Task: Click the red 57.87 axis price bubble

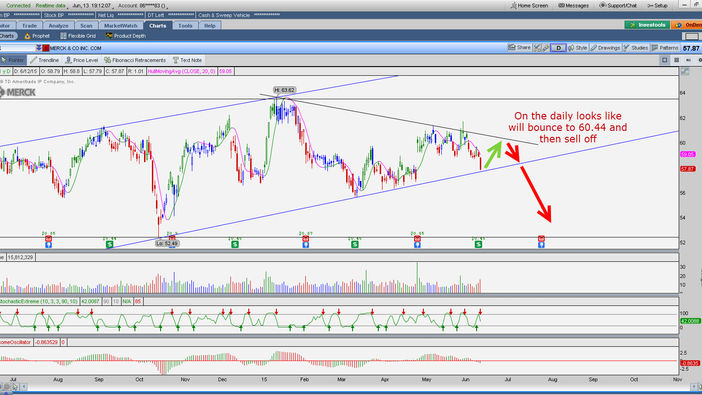Action: click(x=688, y=169)
